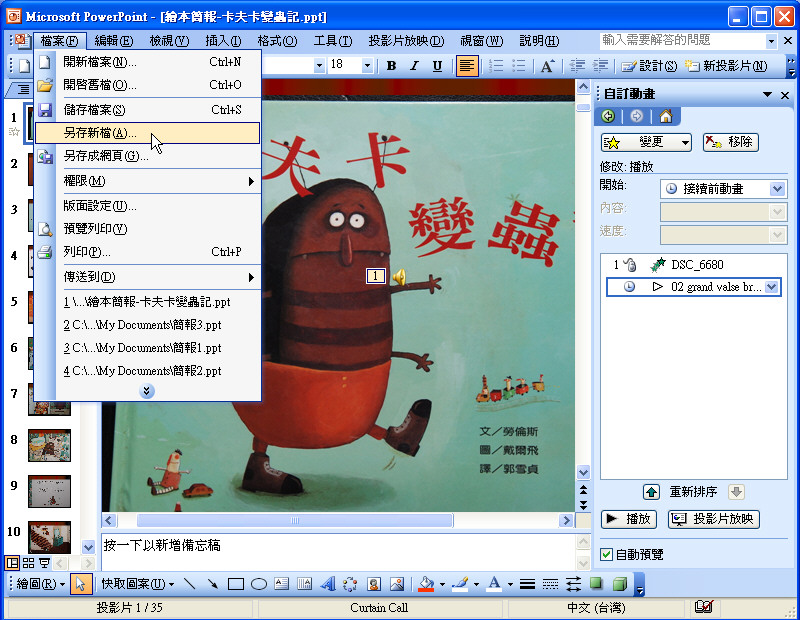Insert a picture from file
This screenshot has height=620, width=800.
coord(397,584)
